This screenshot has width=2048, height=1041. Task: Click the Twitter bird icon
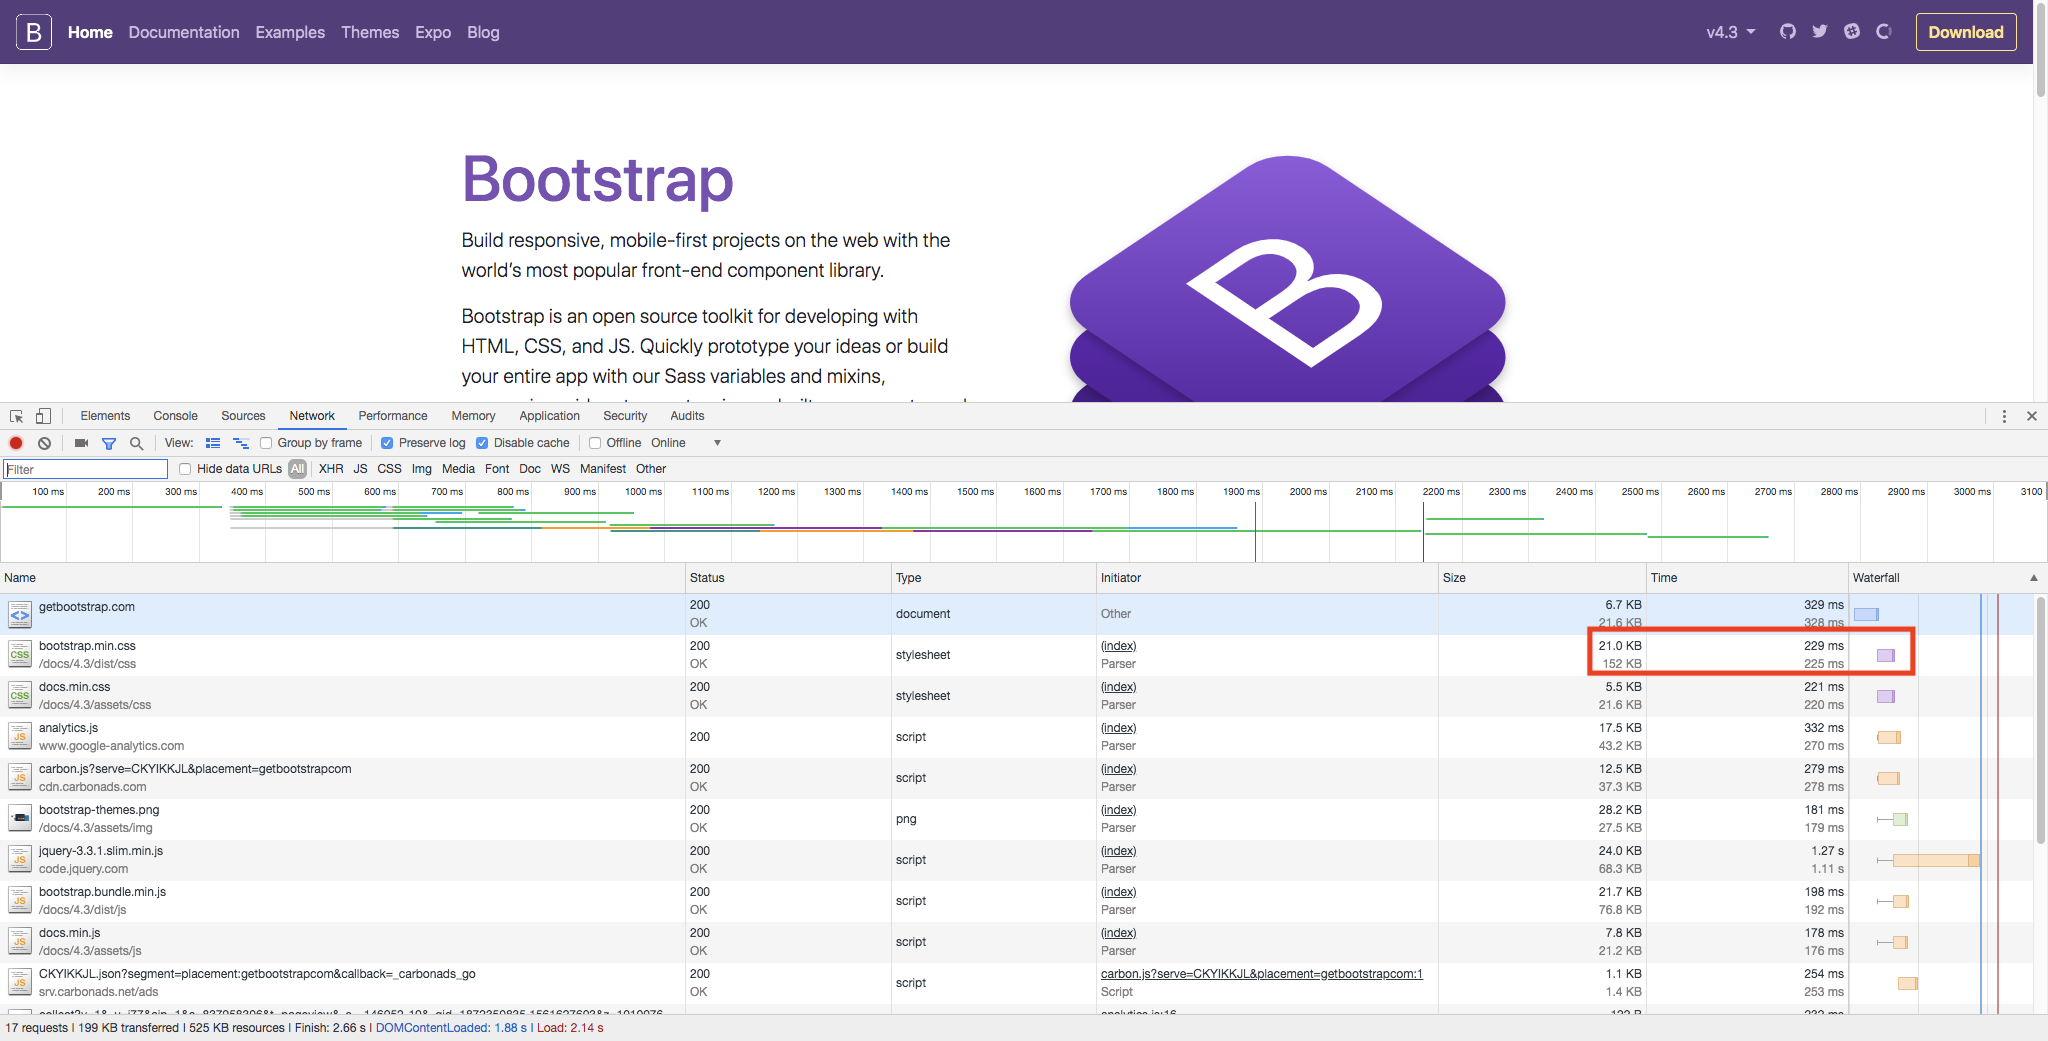click(1819, 31)
